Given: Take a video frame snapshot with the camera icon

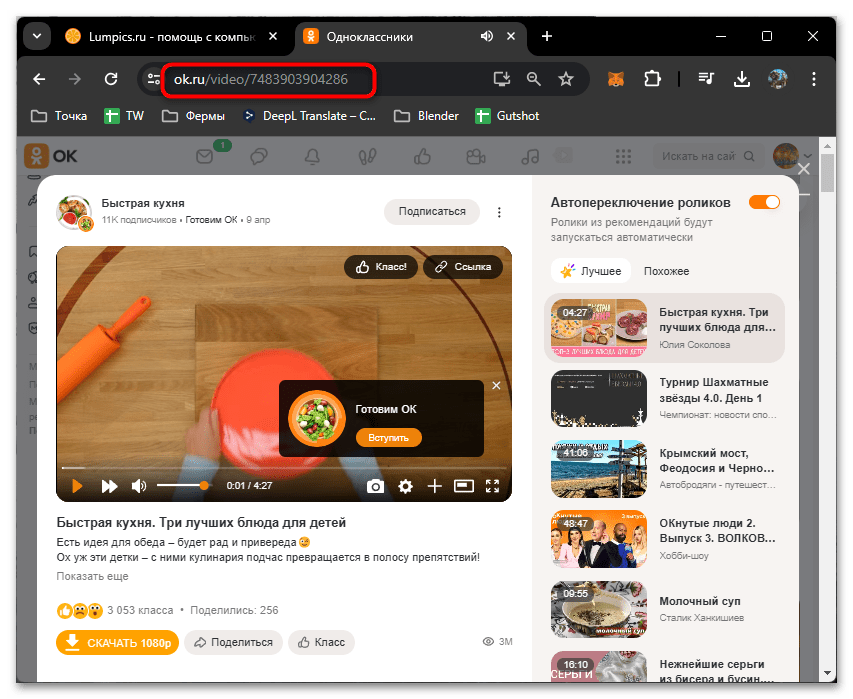Looking at the screenshot, I should 375,486.
